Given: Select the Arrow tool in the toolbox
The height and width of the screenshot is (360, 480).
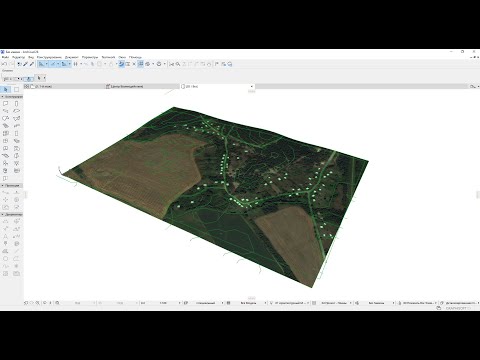Looking at the screenshot, I should 6,90.
